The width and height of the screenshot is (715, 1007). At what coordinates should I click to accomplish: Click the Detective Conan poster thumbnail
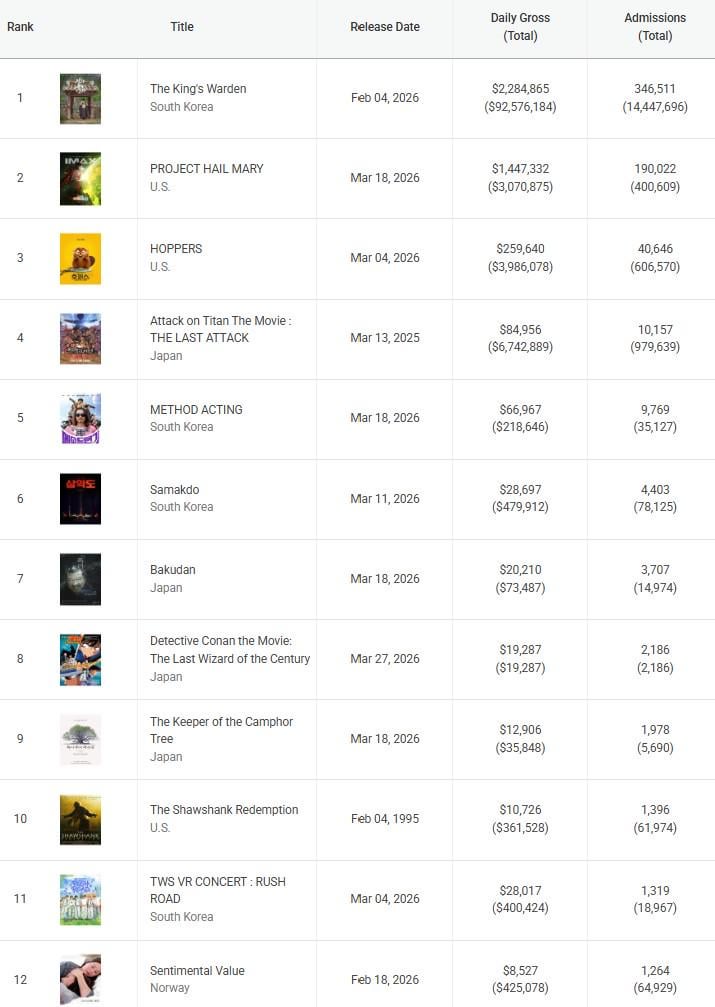(80, 659)
